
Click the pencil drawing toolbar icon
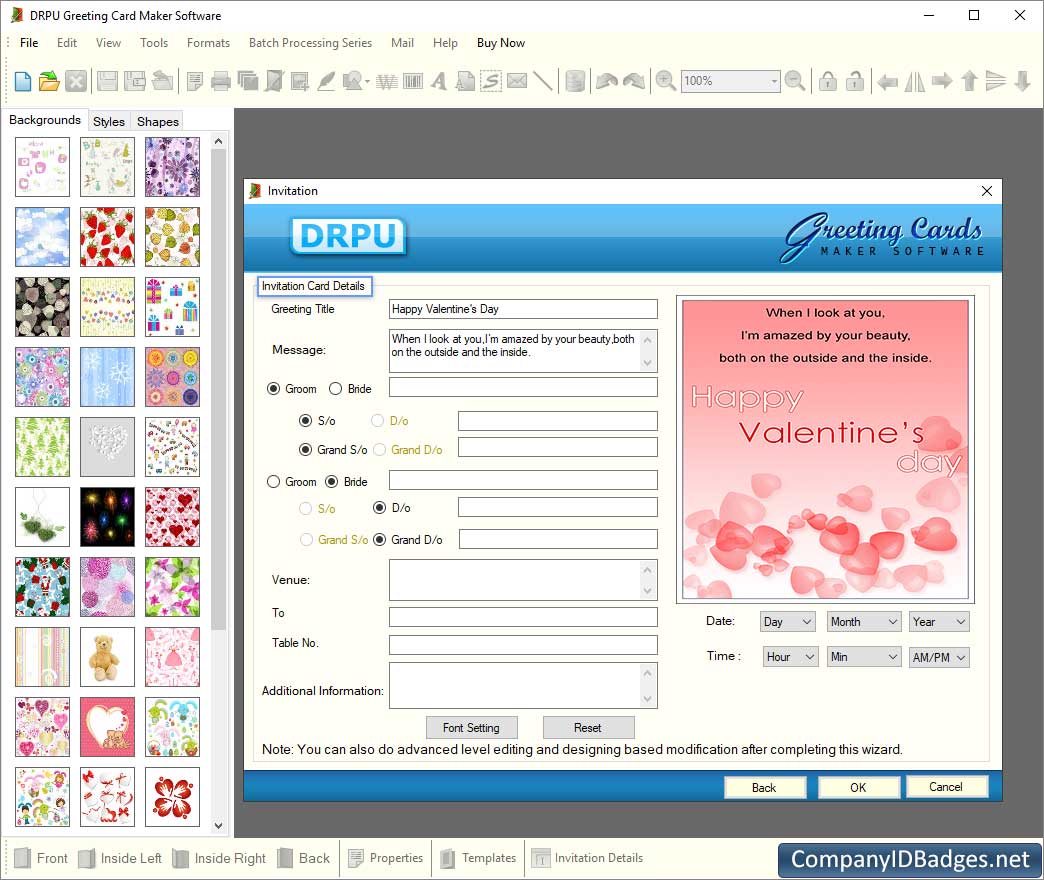pyautogui.click(x=326, y=81)
